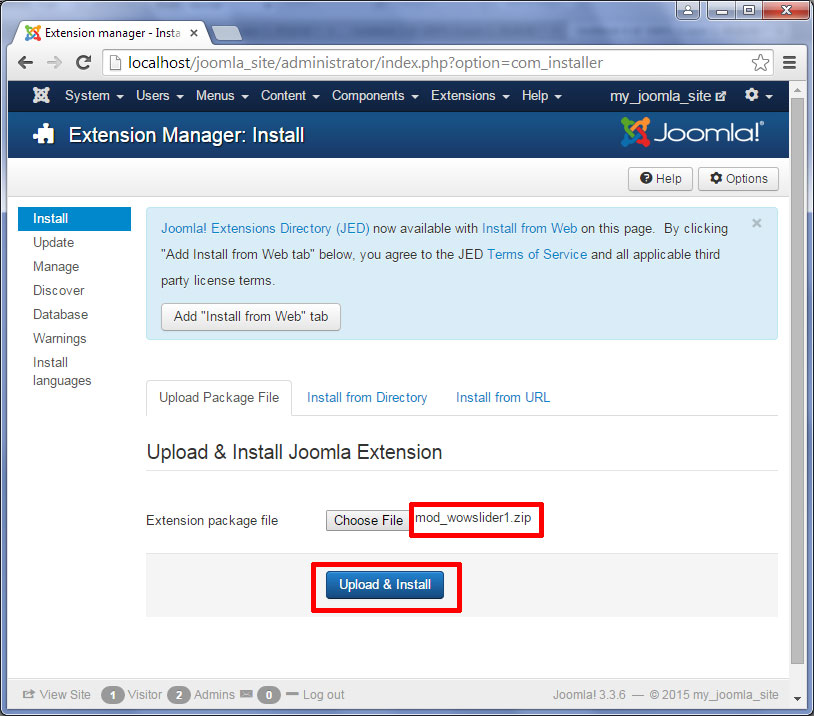Click the puzzle piece Extension Manager icon
814x716 pixels.
pos(44,134)
